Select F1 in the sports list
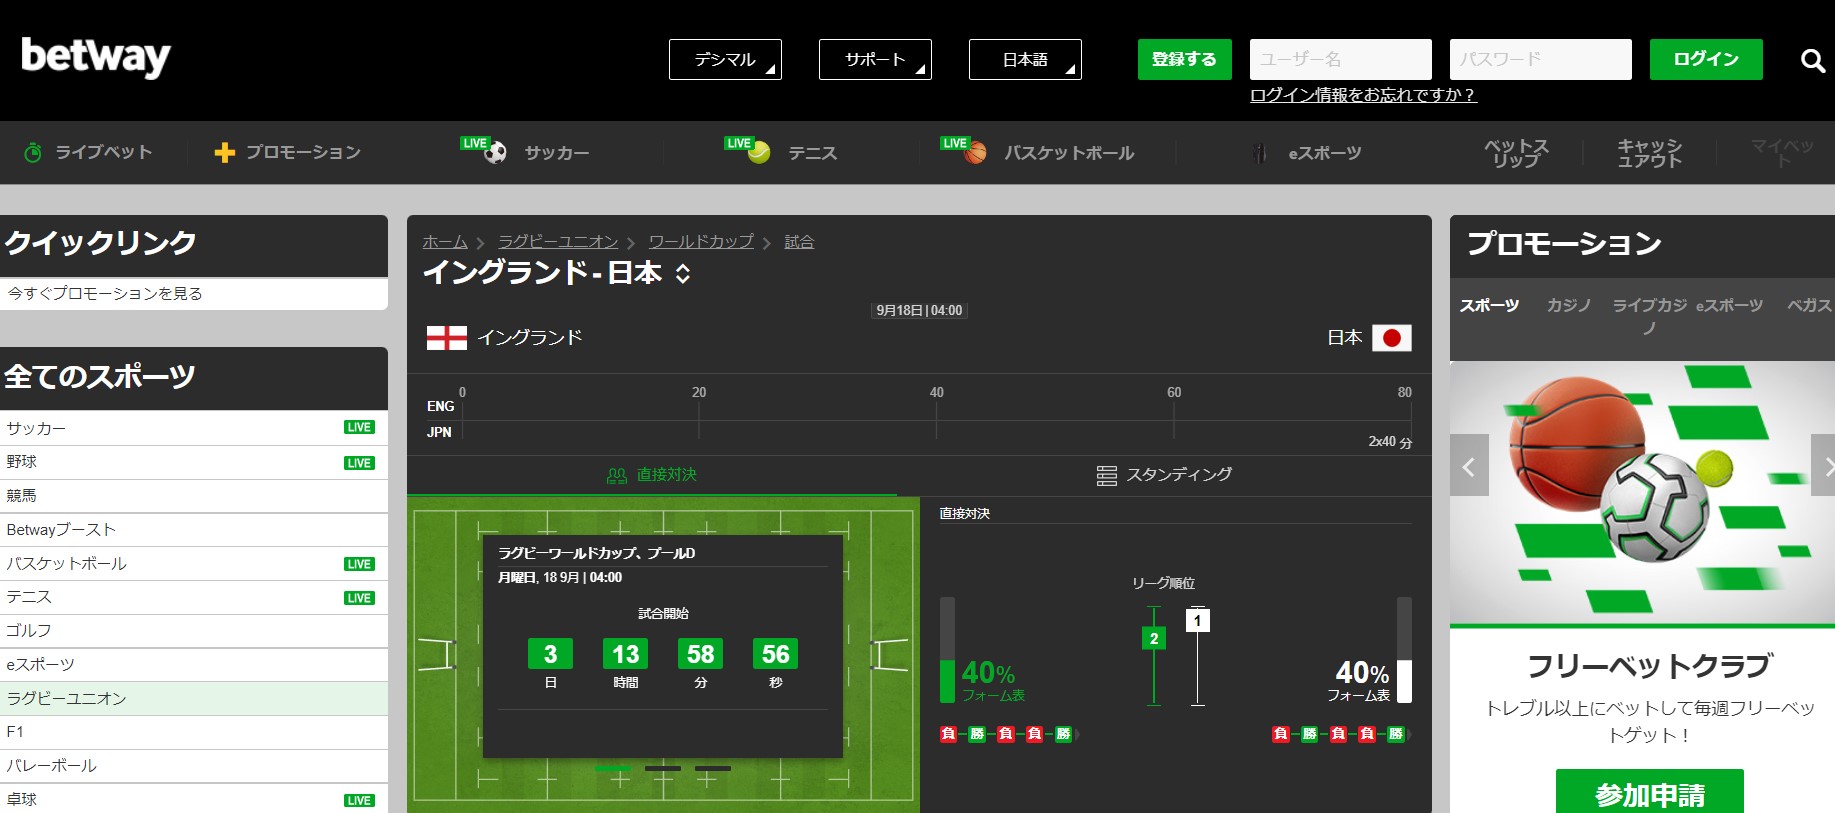The width and height of the screenshot is (1835, 813). [x=194, y=732]
